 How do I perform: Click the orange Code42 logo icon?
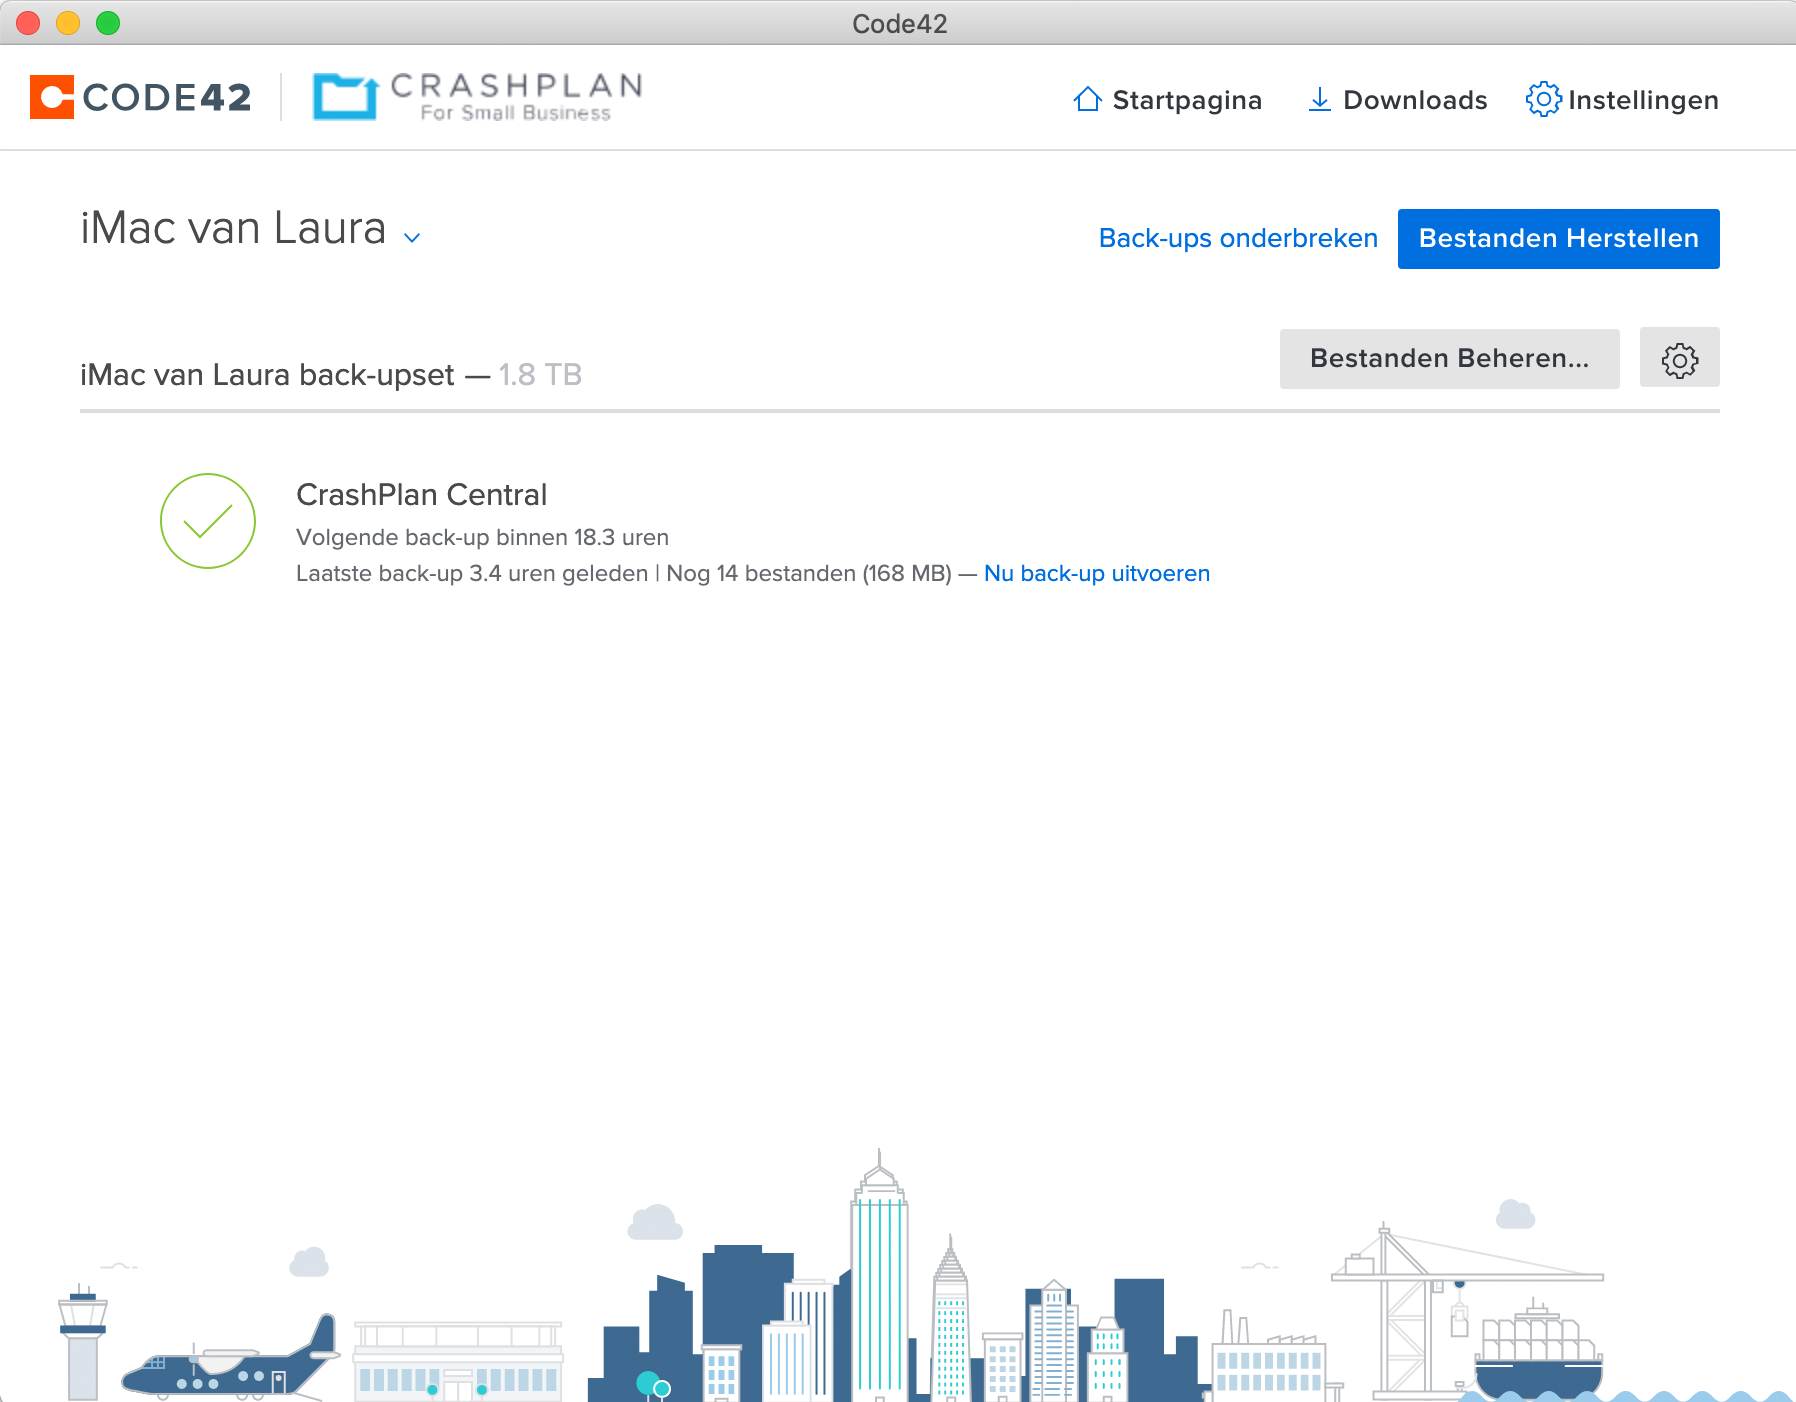tap(52, 97)
